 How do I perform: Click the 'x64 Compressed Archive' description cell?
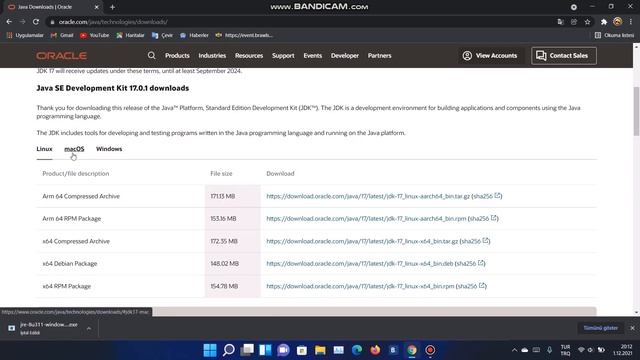click(x=76, y=241)
